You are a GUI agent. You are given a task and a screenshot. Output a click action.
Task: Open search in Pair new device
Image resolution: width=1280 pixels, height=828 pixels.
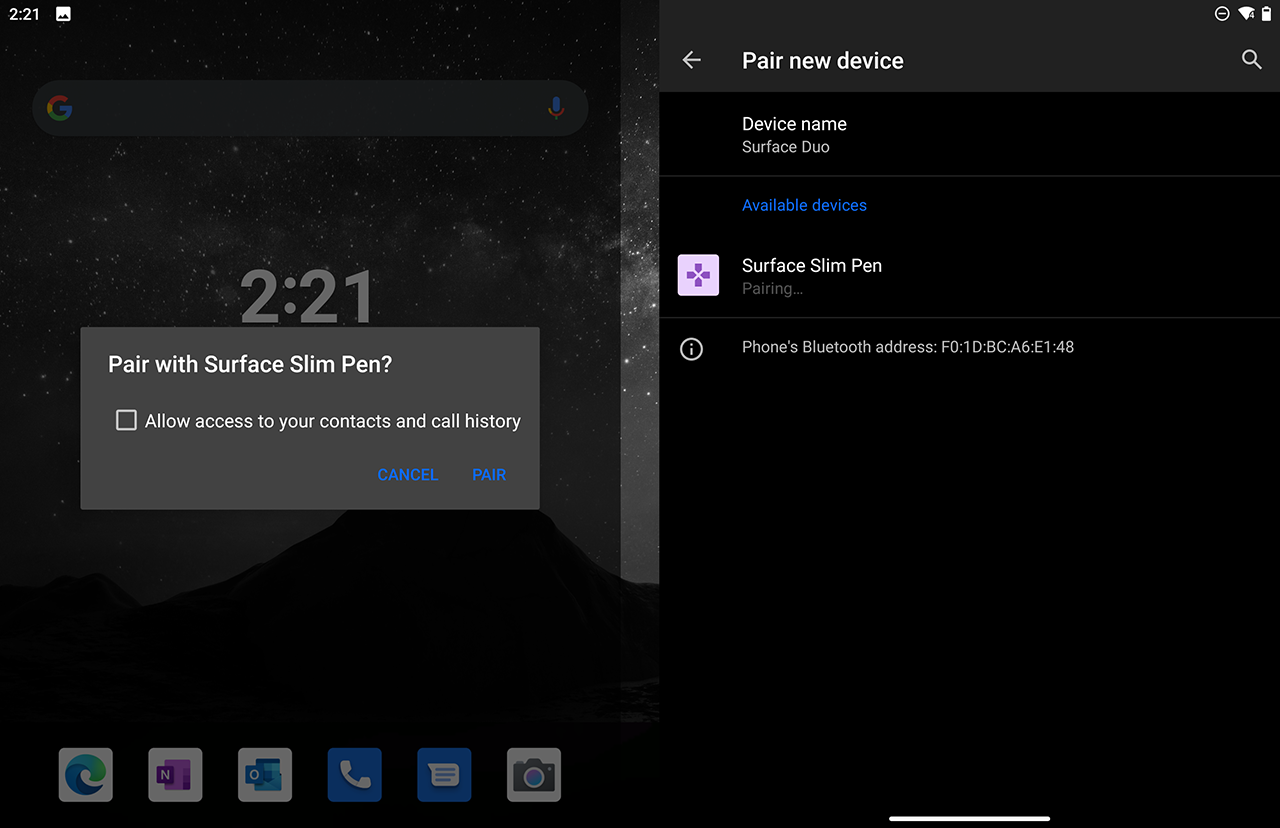point(1252,60)
